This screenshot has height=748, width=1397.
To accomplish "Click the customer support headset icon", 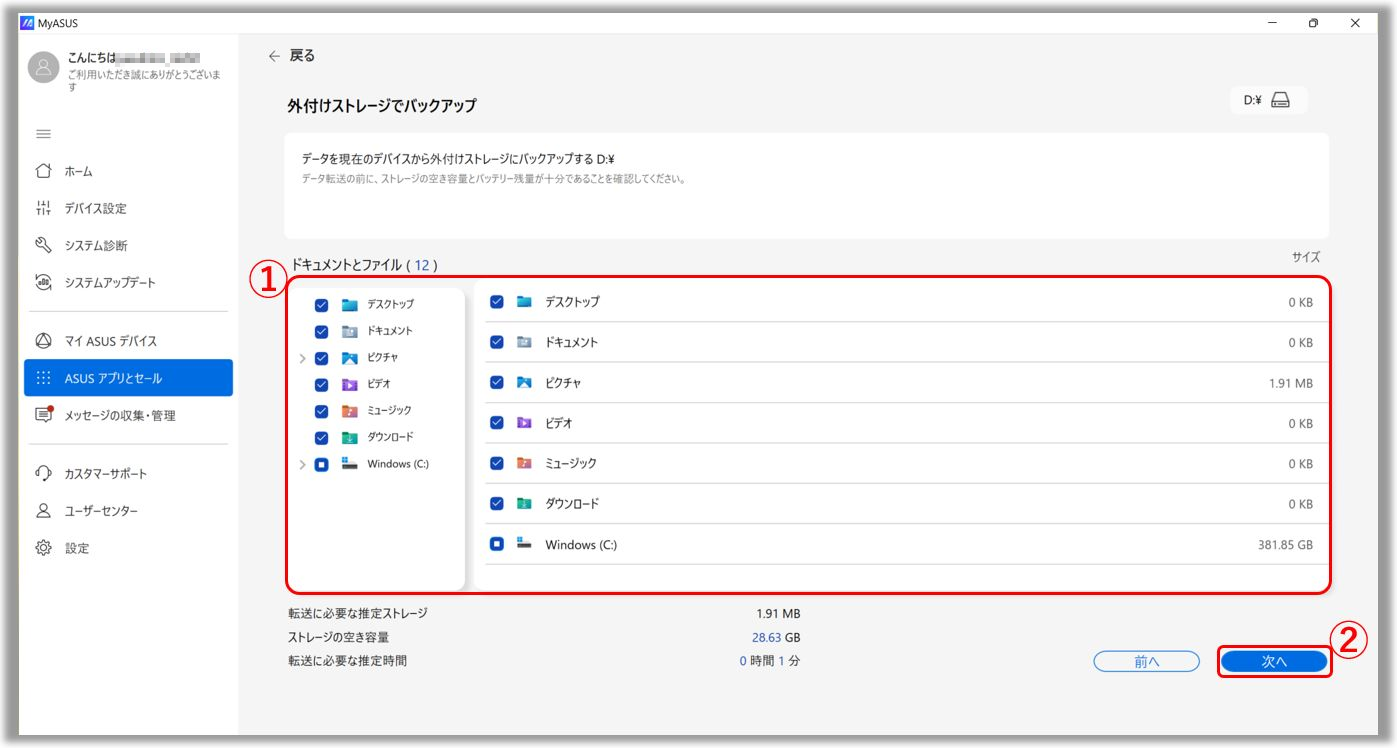I will click(43, 473).
